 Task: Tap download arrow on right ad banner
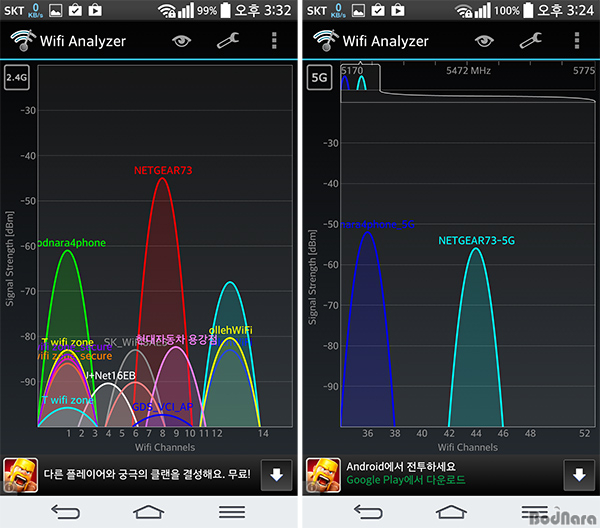[579, 475]
